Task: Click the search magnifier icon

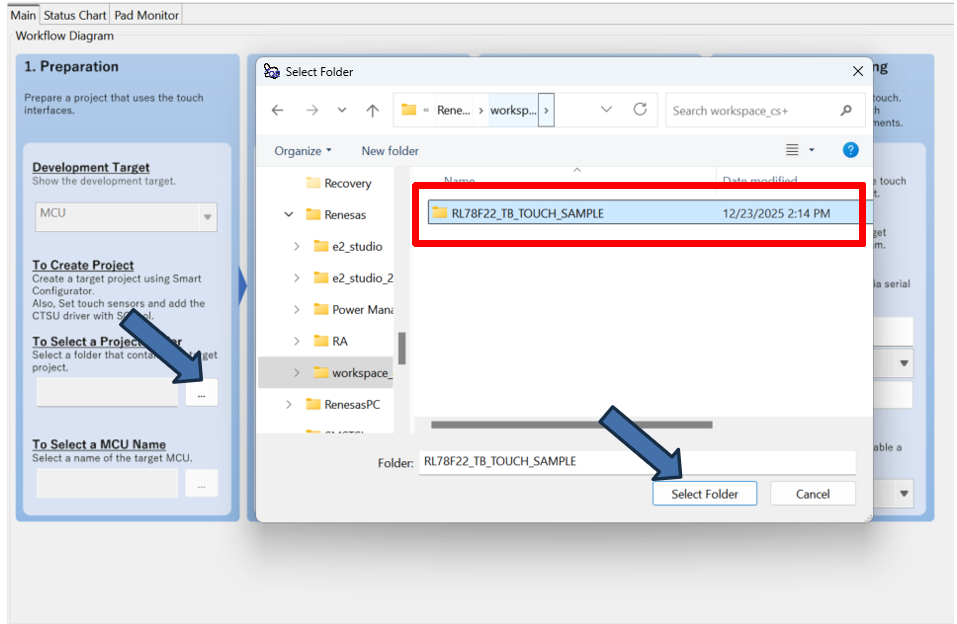Action: point(846,111)
